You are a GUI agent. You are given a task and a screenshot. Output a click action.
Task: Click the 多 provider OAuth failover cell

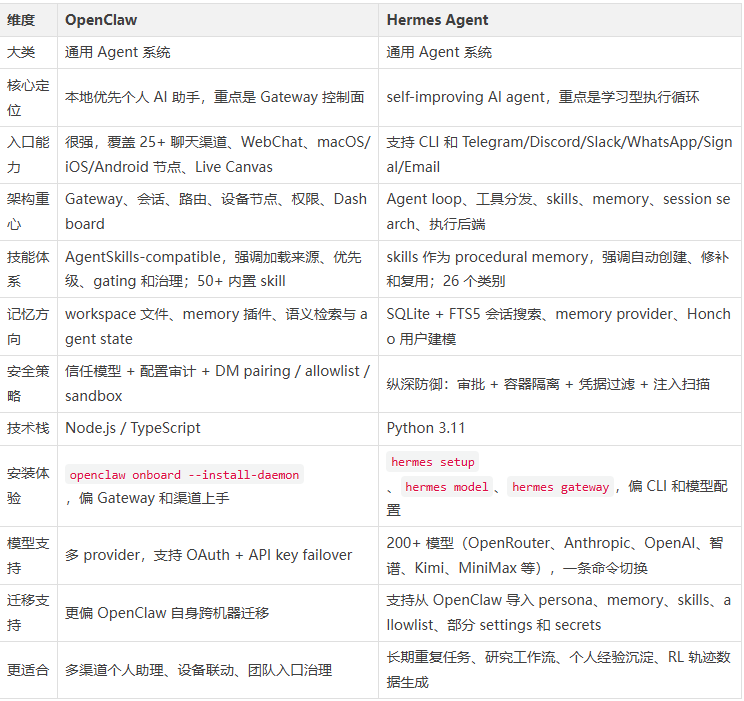[208, 555]
